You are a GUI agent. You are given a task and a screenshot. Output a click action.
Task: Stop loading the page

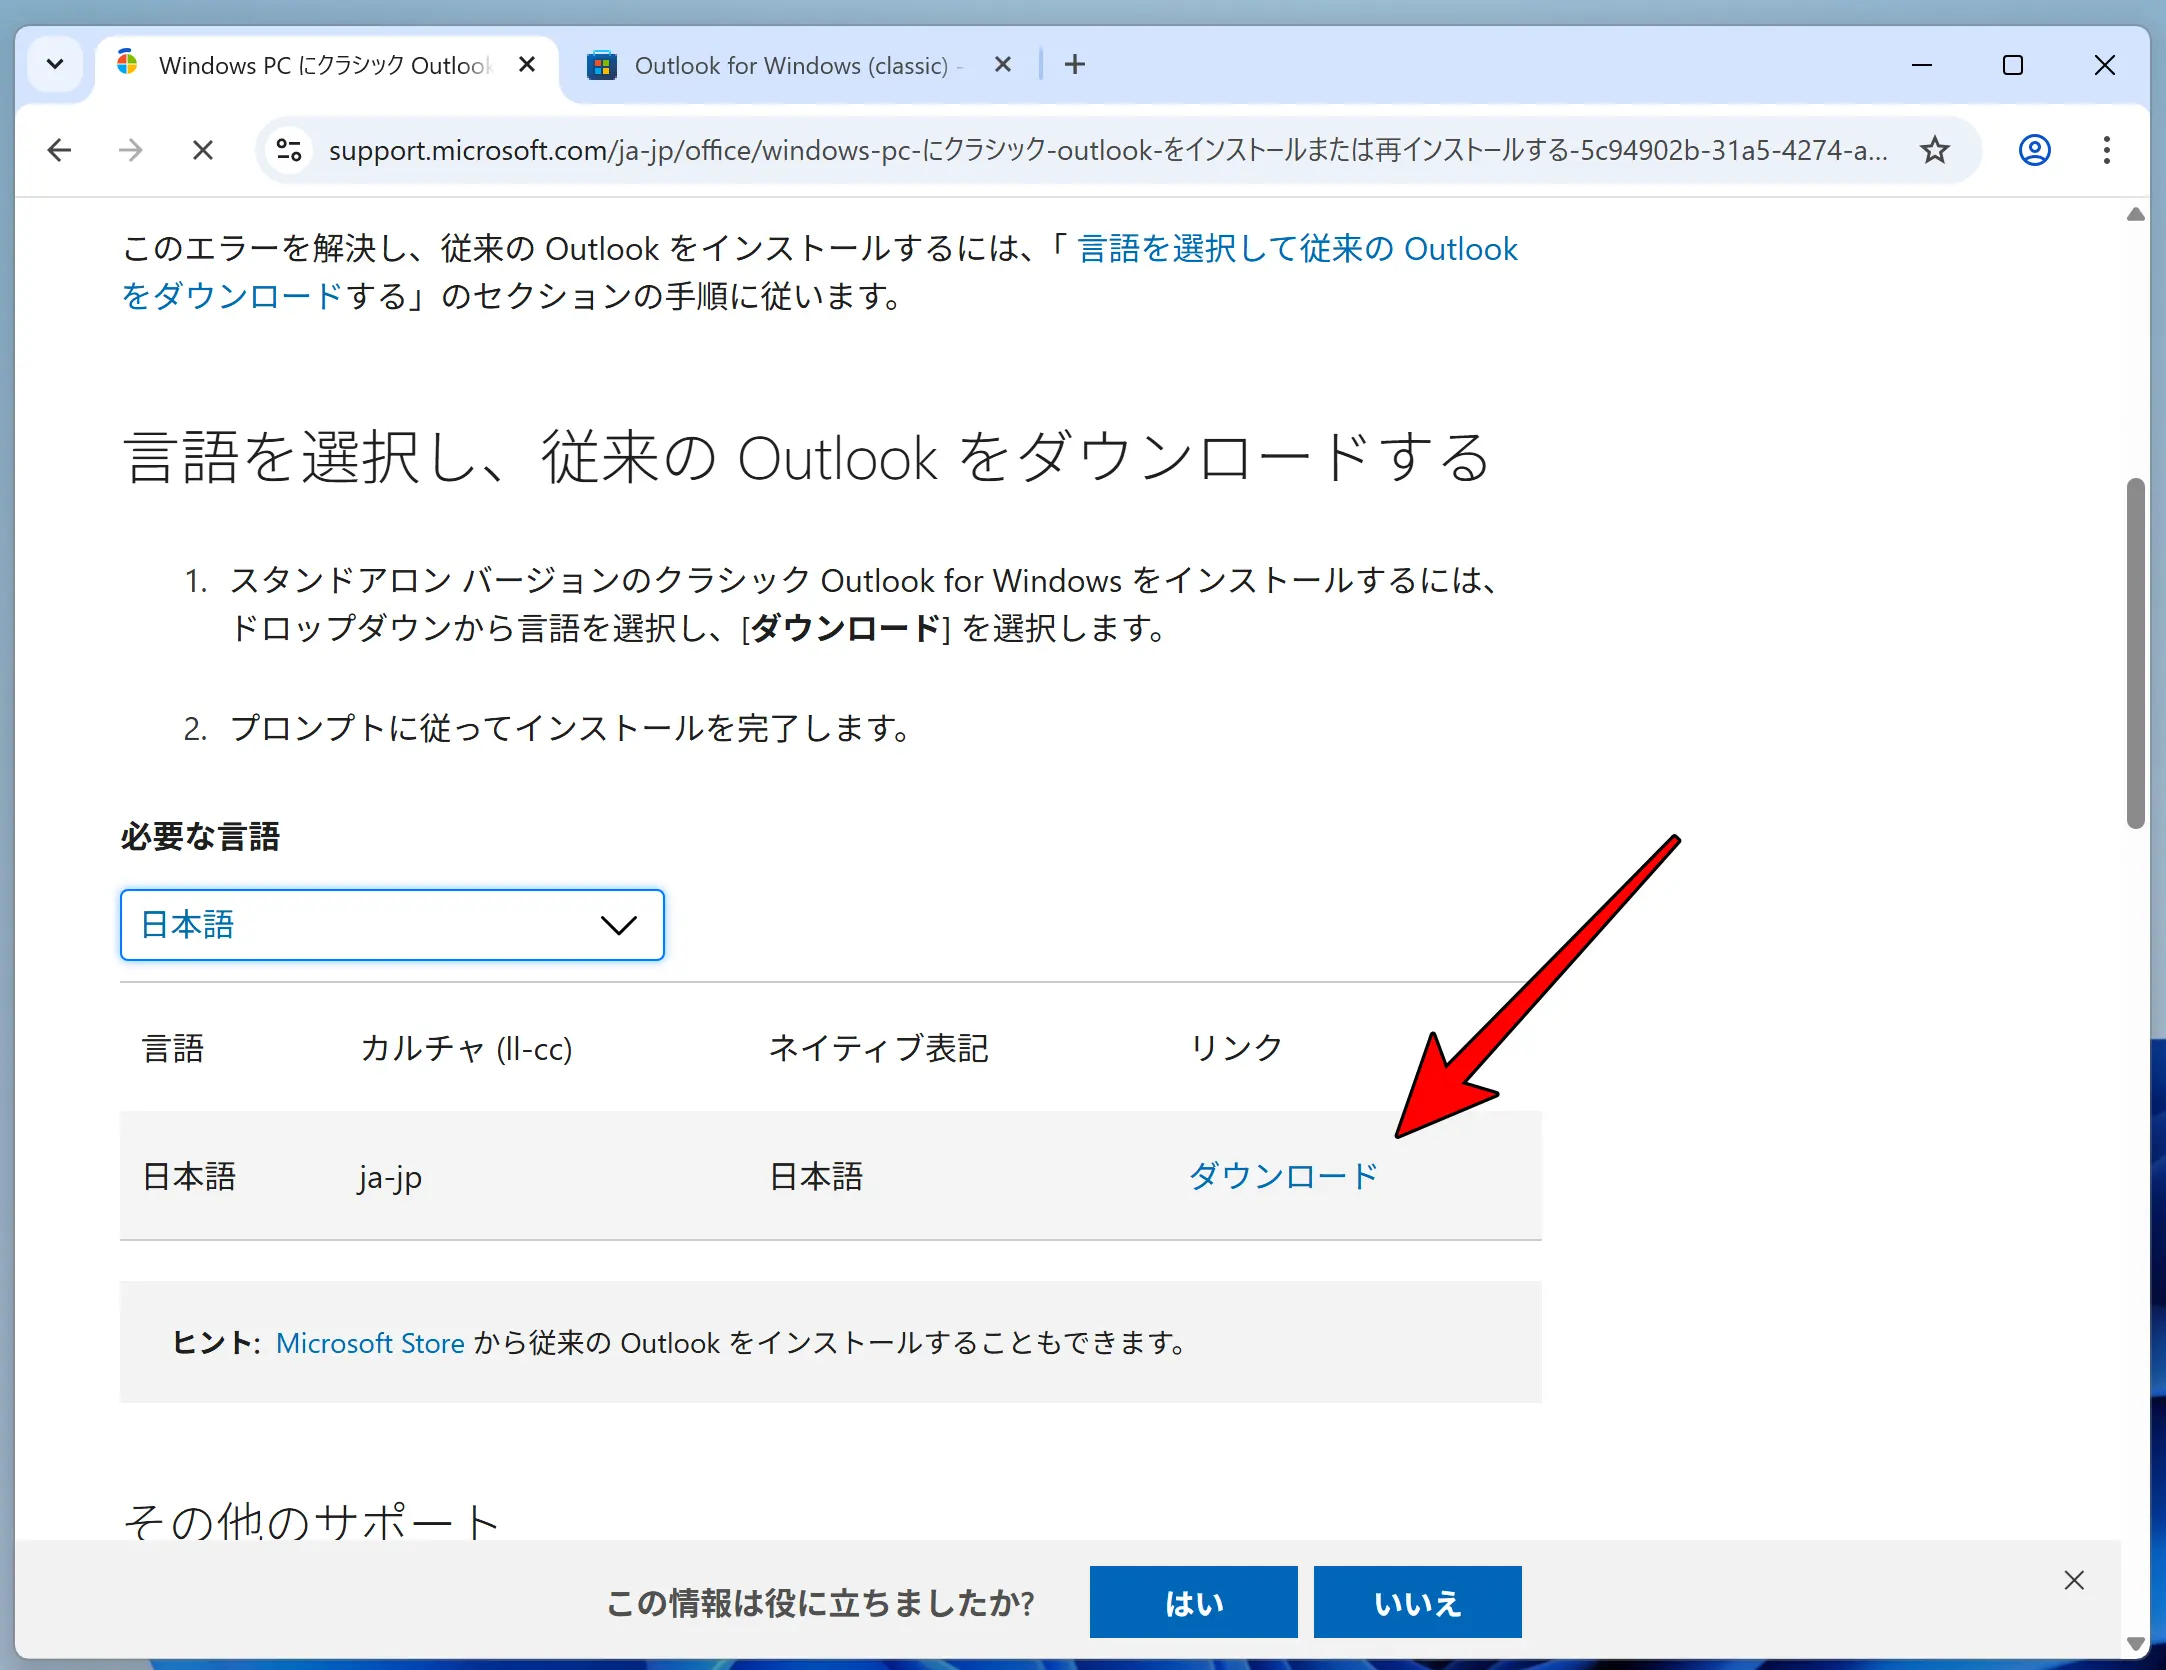point(203,150)
